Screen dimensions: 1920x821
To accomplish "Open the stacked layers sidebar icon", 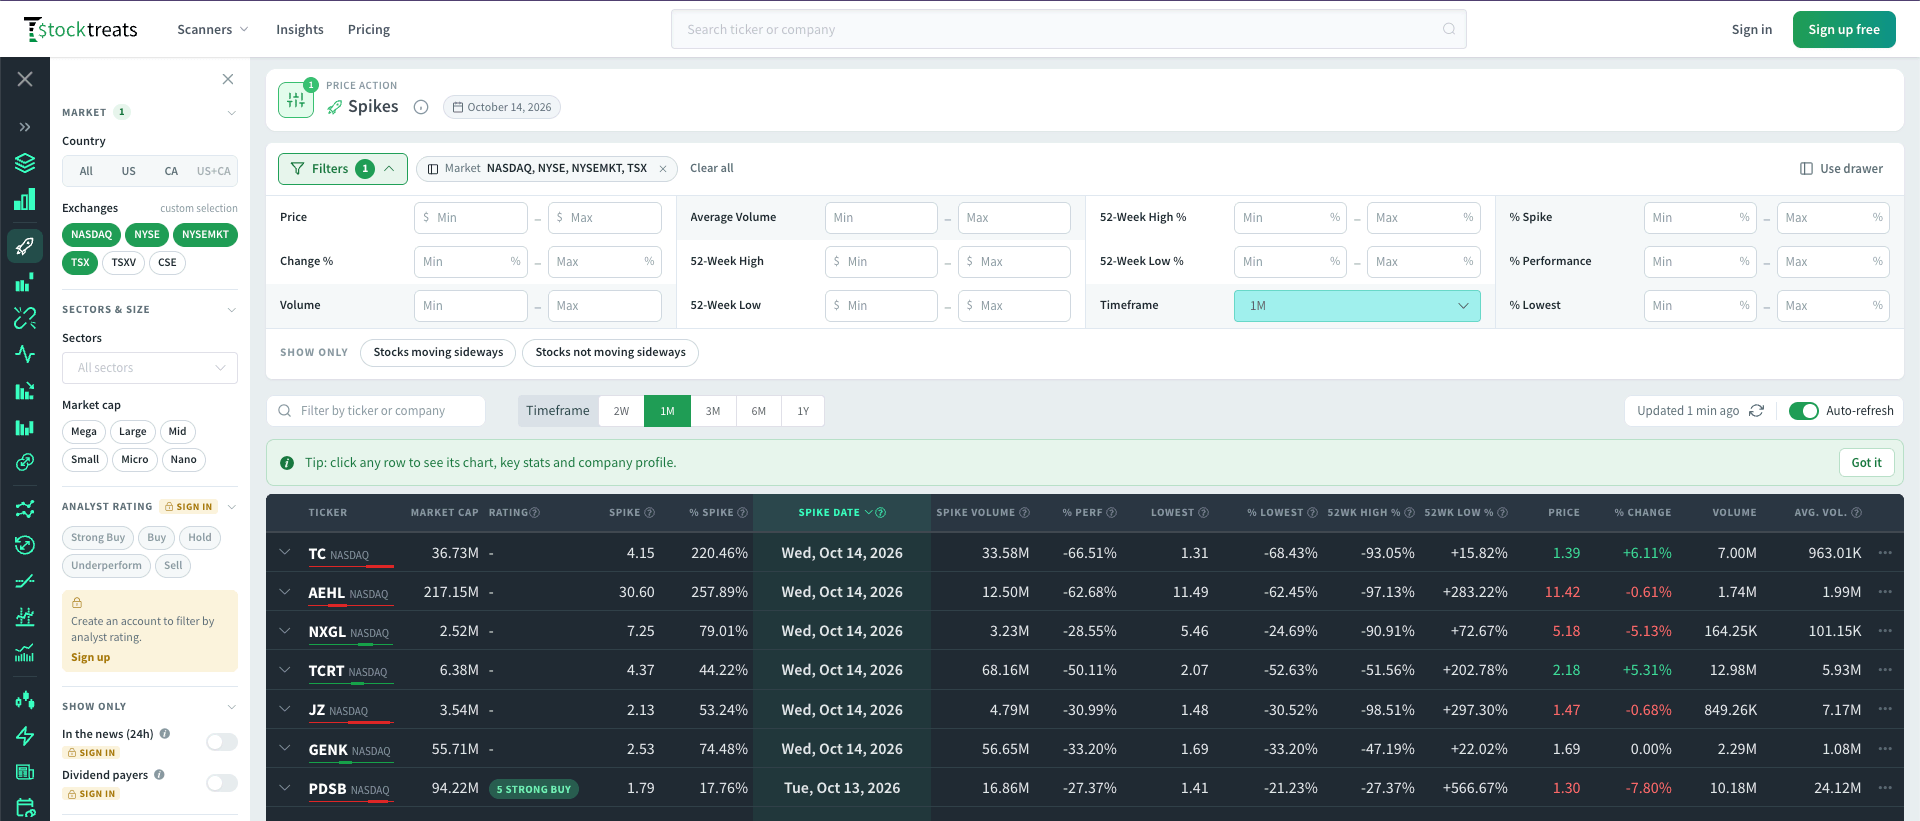I will pyautogui.click(x=25, y=163).
